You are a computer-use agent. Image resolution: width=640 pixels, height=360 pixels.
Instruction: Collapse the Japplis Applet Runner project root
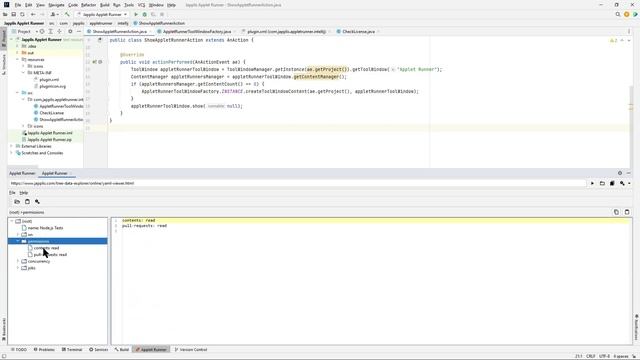click(x=12, y=40)
